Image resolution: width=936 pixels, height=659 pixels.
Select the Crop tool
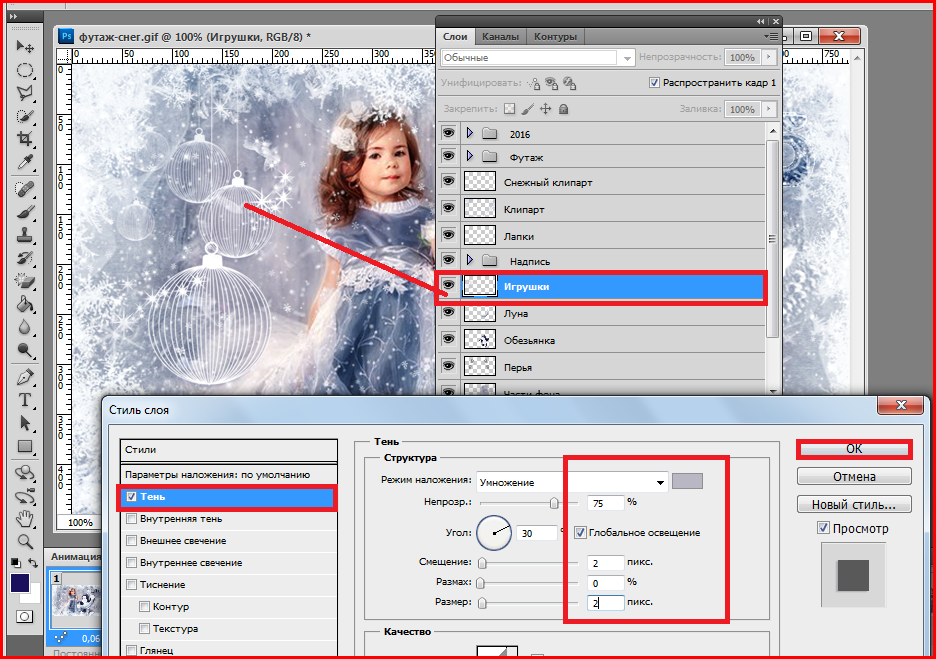click(25, 139)
